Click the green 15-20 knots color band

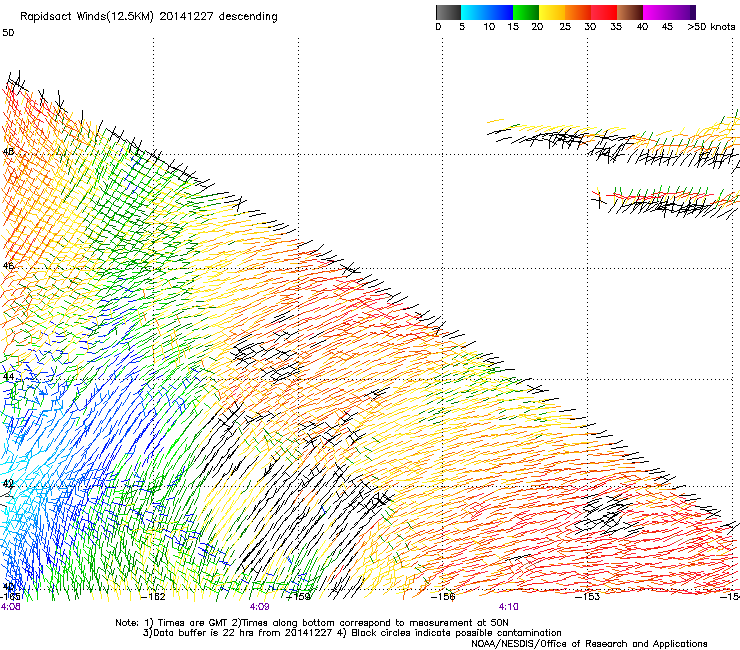(x=526, y=12)
